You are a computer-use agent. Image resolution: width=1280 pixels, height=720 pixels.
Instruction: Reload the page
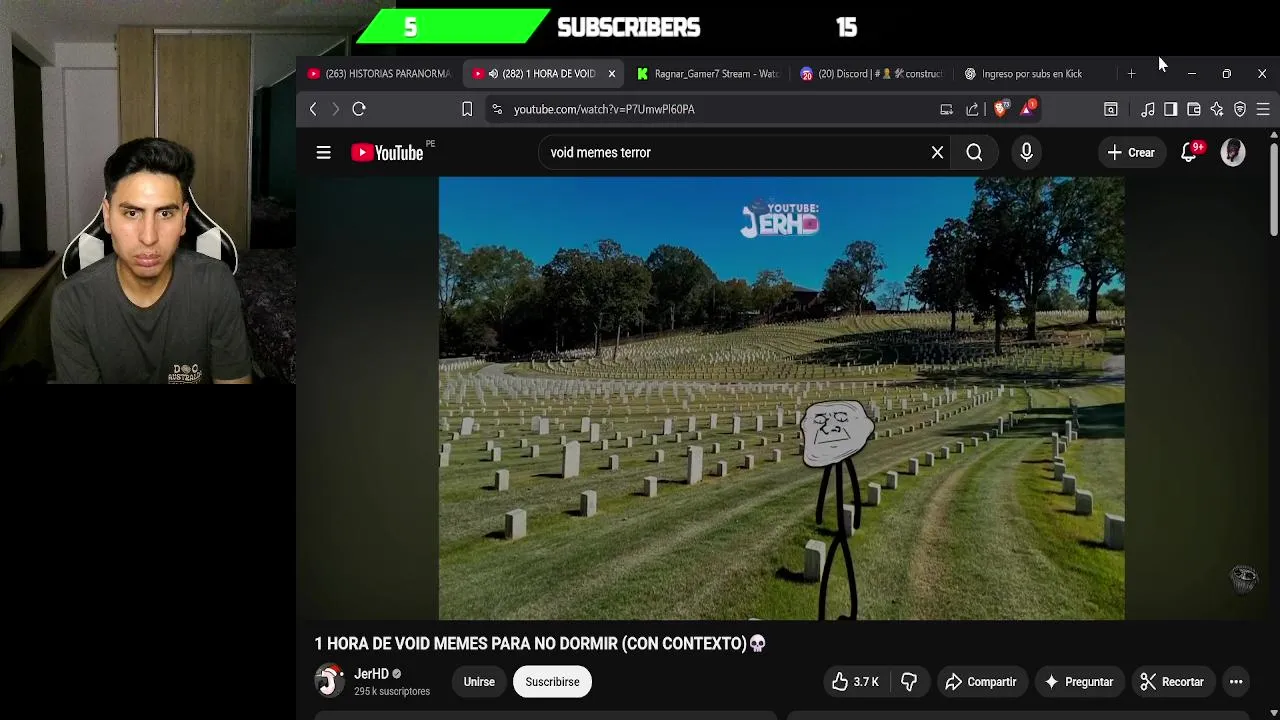(359, 109)
